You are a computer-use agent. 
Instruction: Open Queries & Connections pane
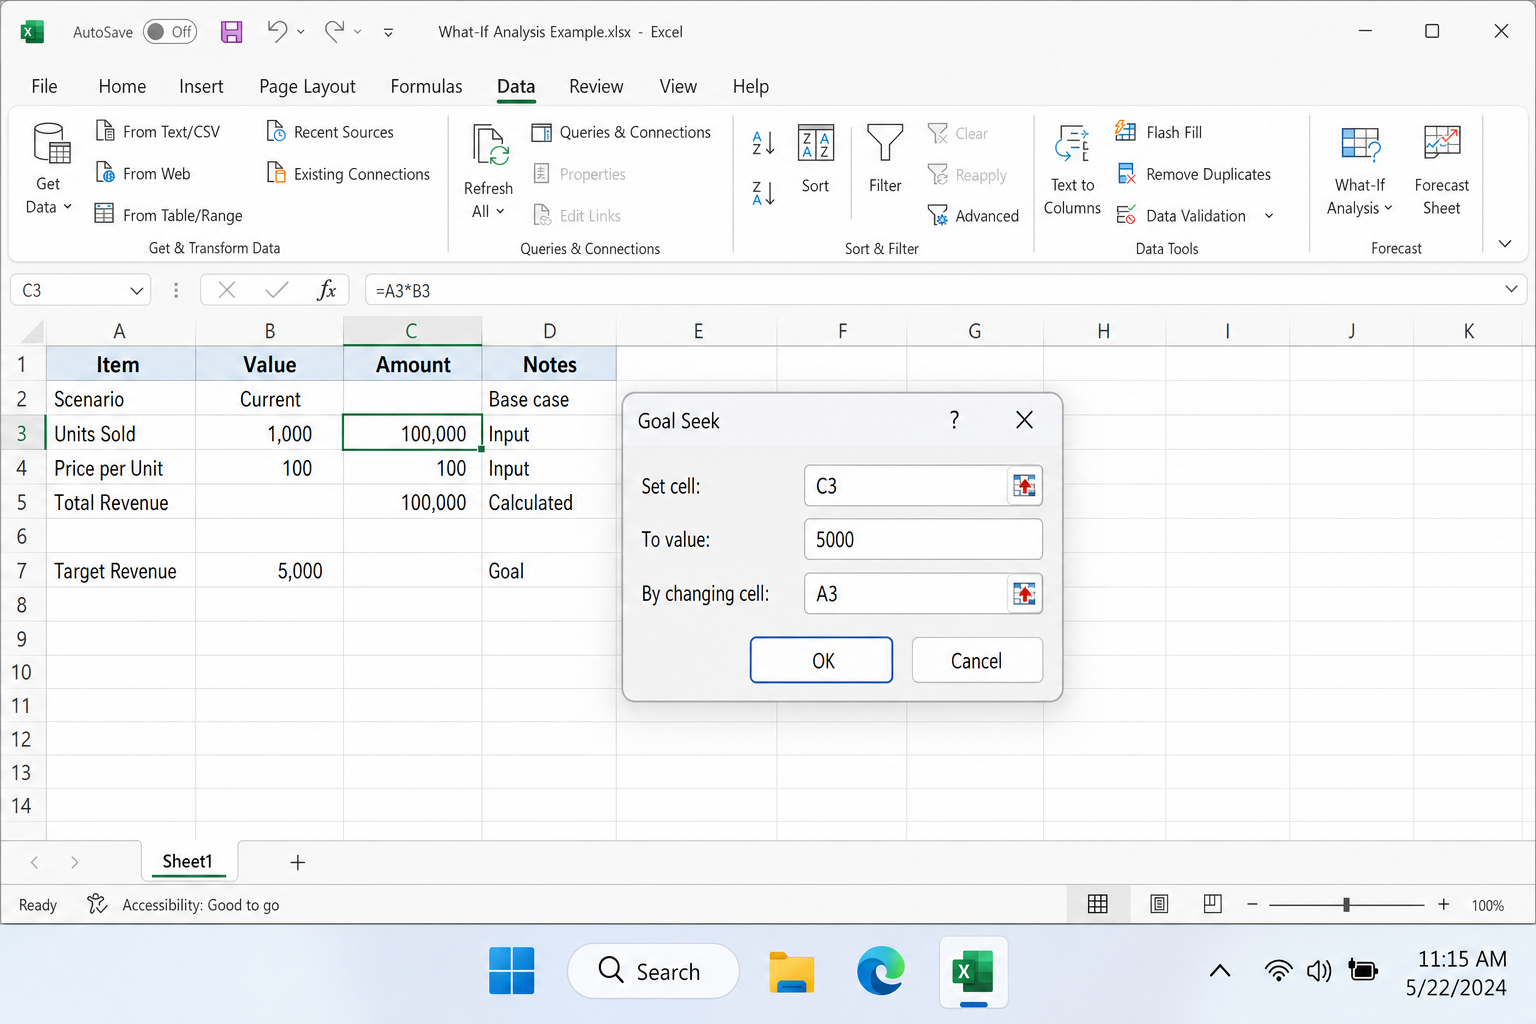pos(621,132)
